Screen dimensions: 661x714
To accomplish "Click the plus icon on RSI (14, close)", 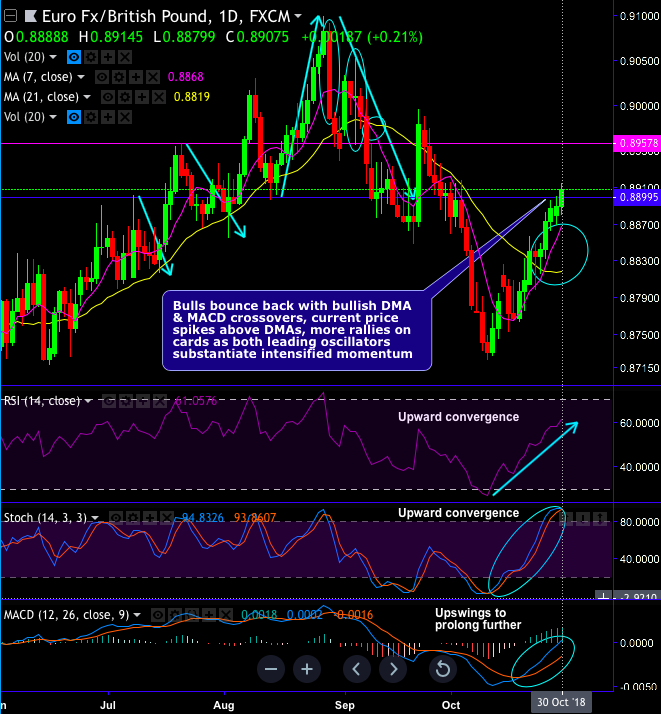I will click(143, 401).
